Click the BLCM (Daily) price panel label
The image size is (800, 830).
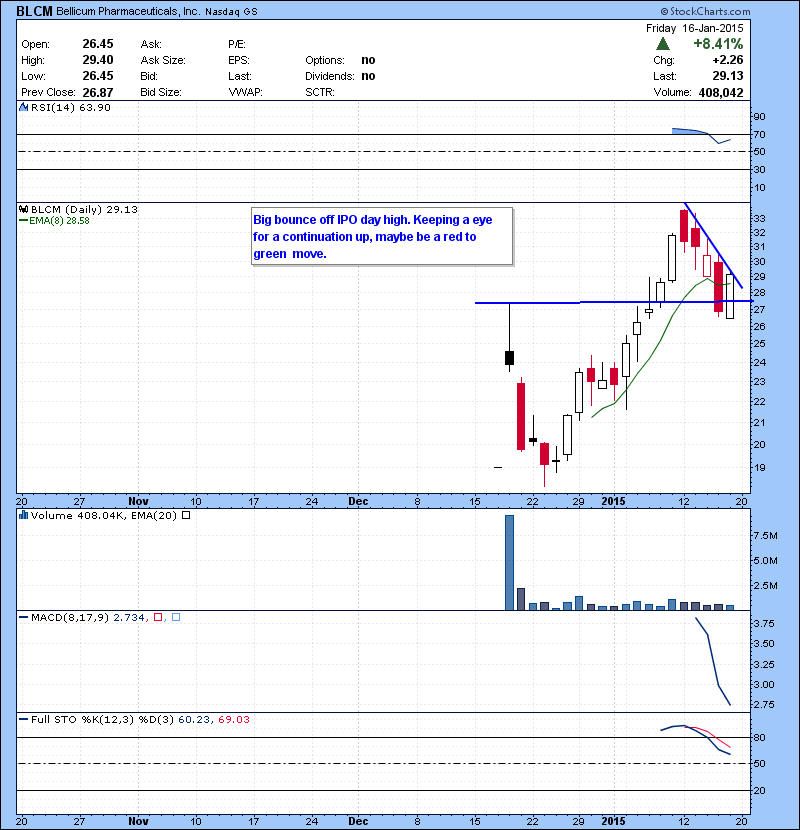84,209
